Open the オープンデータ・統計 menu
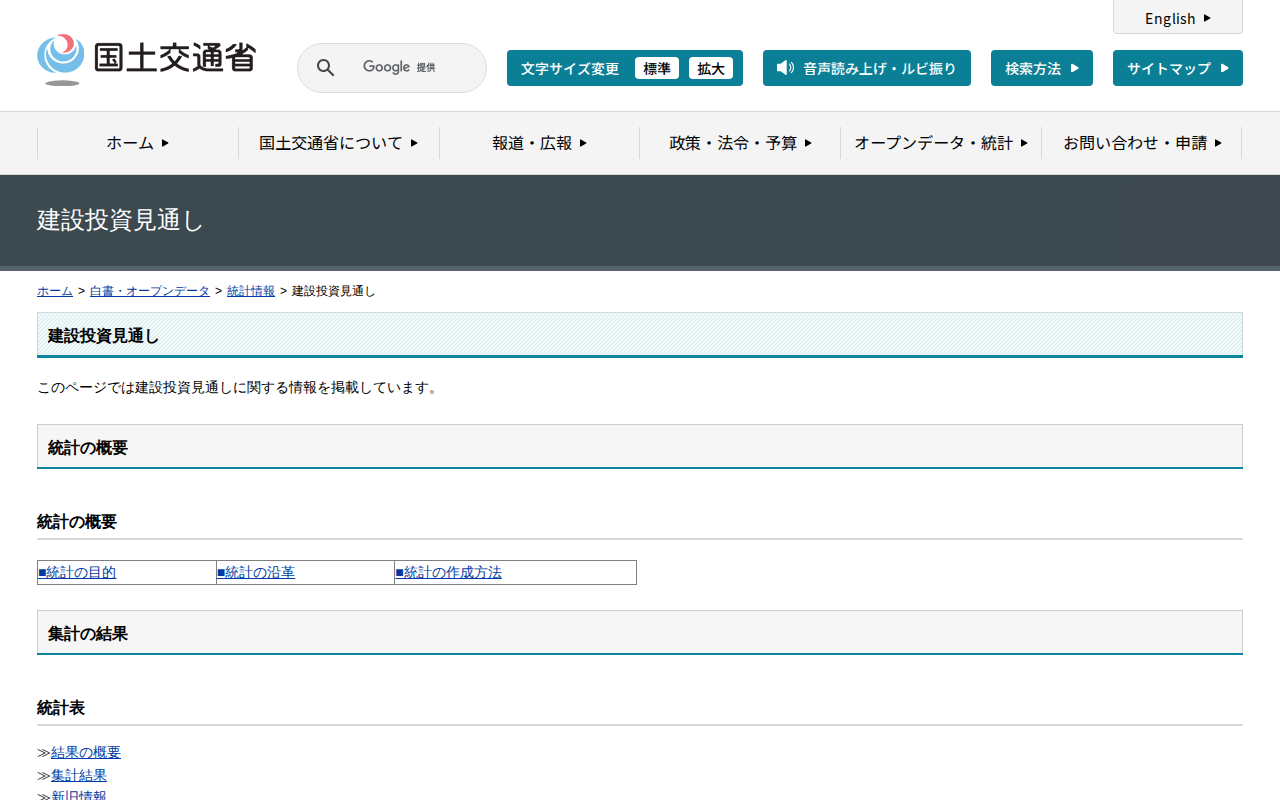The height and width of the screenshot is (800, 1280). (940, 143)
